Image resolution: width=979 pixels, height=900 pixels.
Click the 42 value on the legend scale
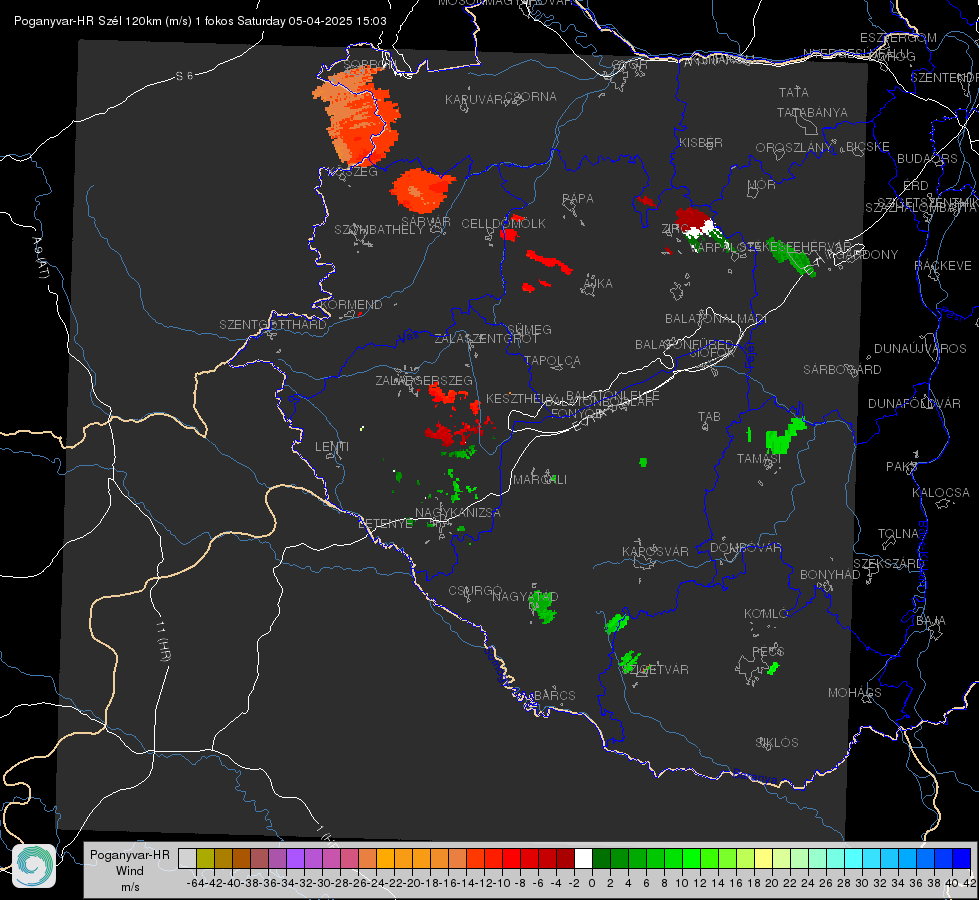point(969,883)
